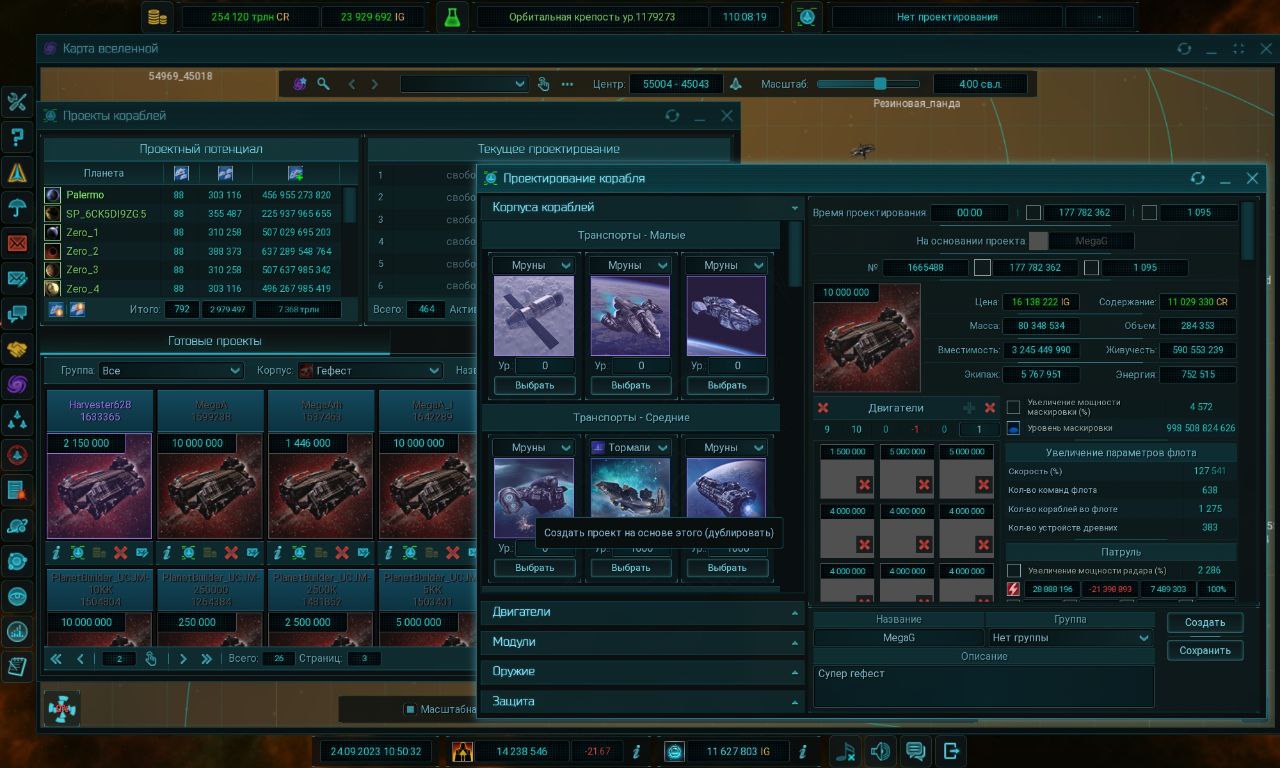
Task: Open the statistics chart sidebar icon
Action: click(17, 632)
